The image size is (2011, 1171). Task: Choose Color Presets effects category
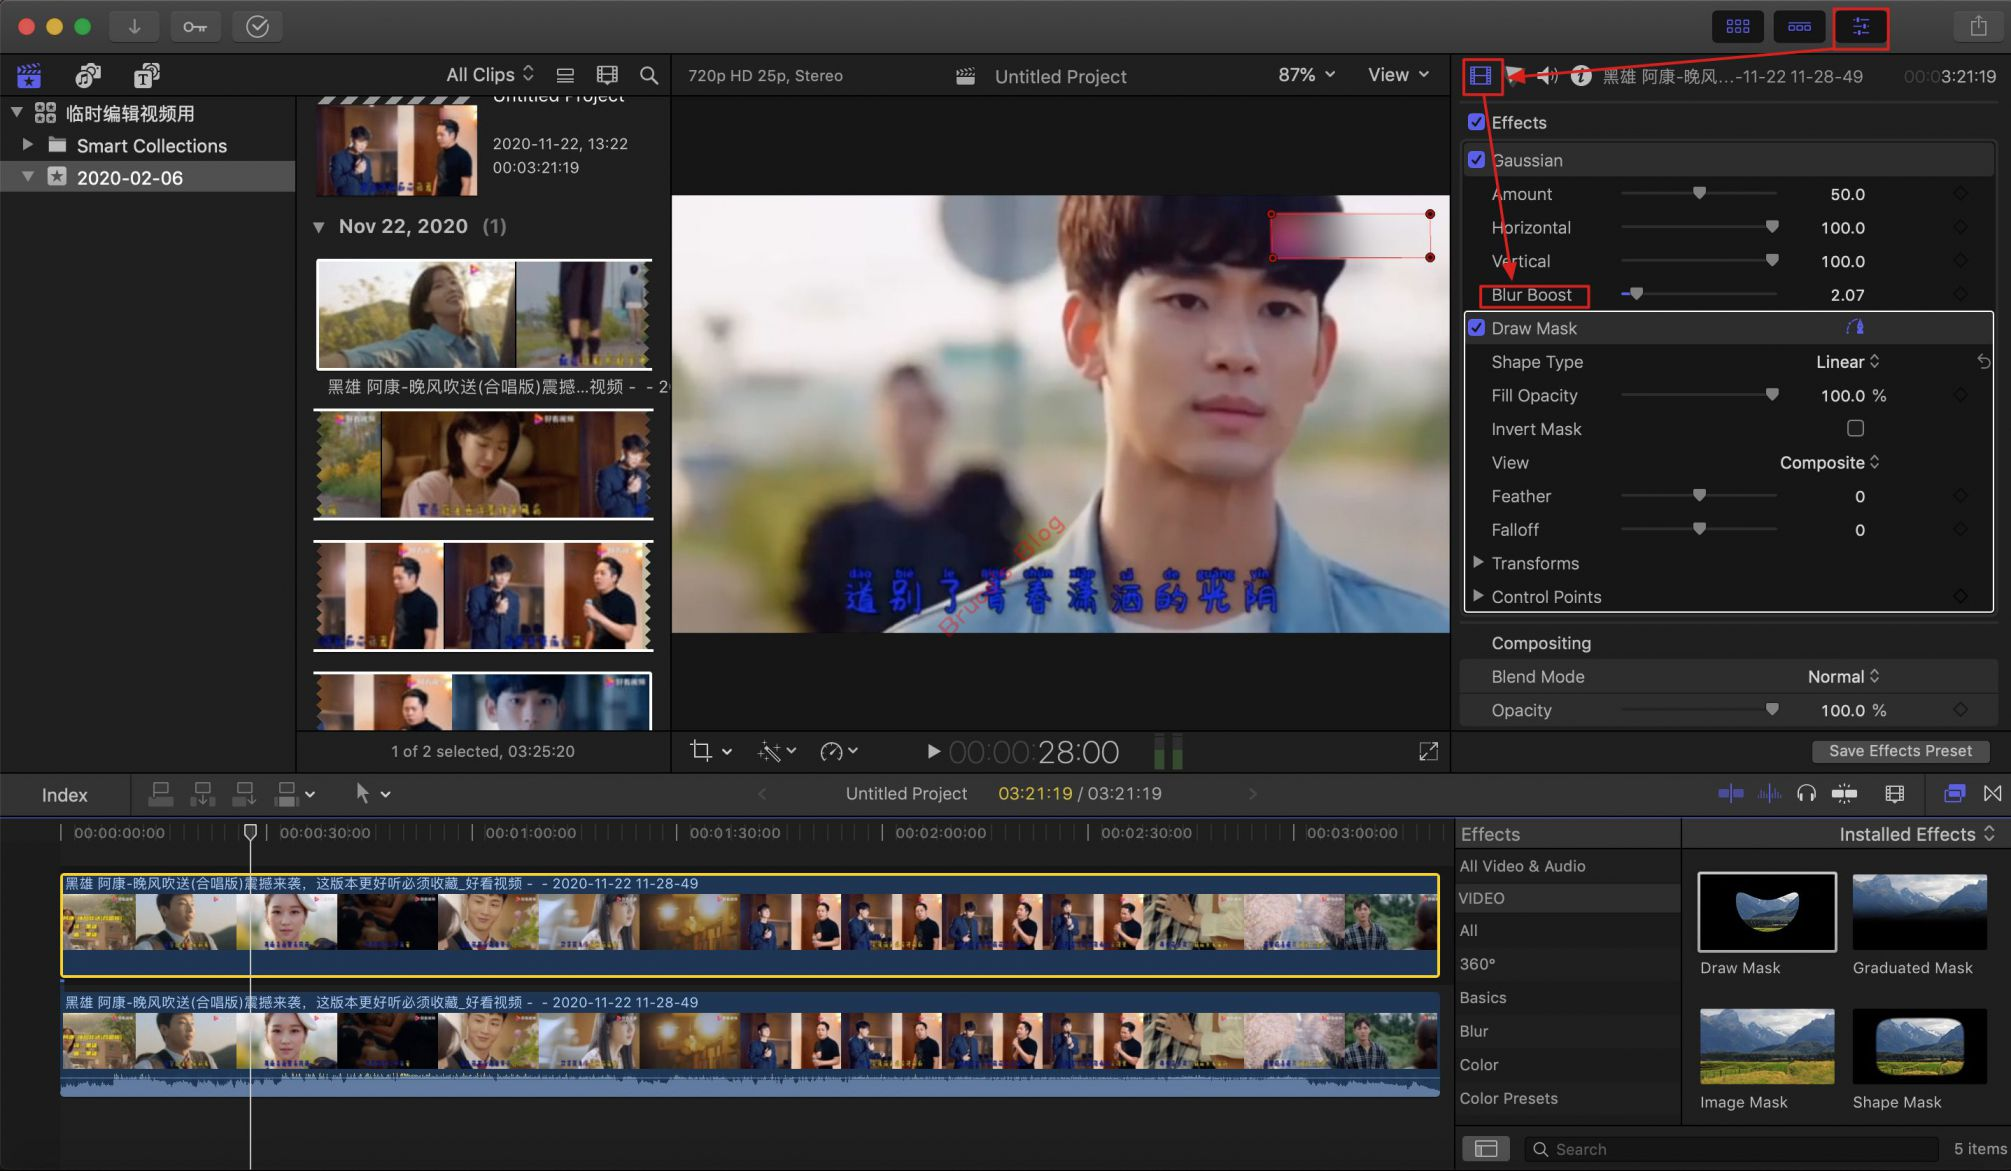(x=1508, y=1098)
